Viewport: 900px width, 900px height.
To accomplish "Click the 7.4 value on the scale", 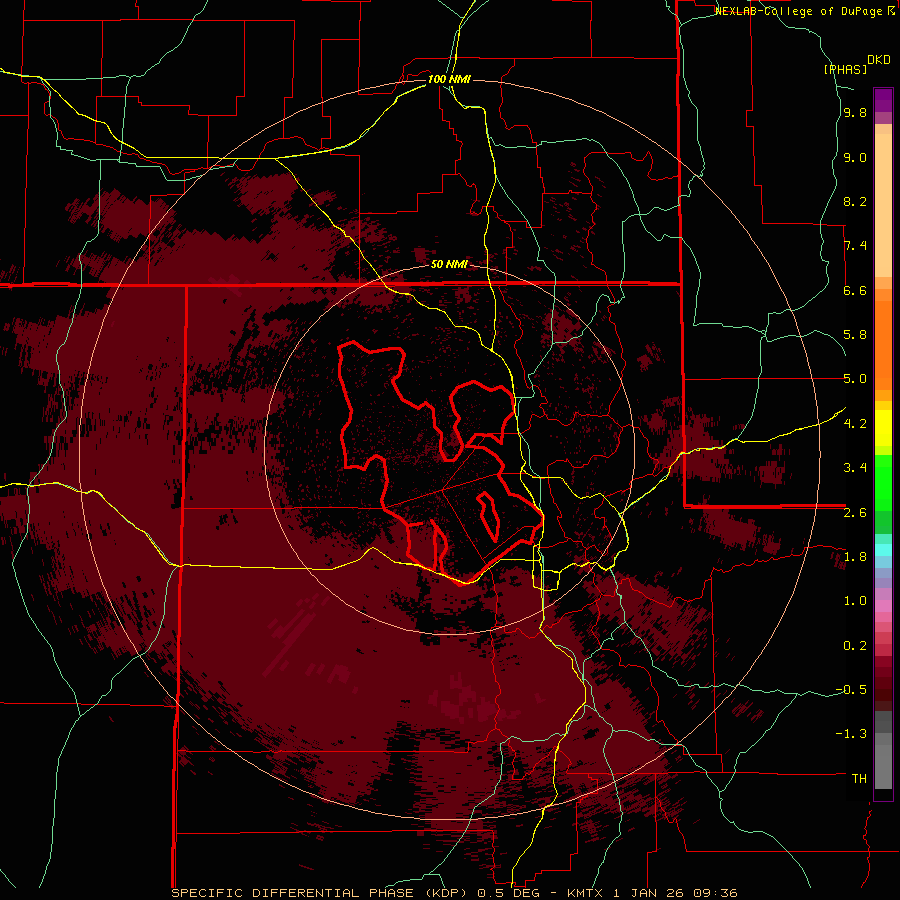I will (855, 246).
